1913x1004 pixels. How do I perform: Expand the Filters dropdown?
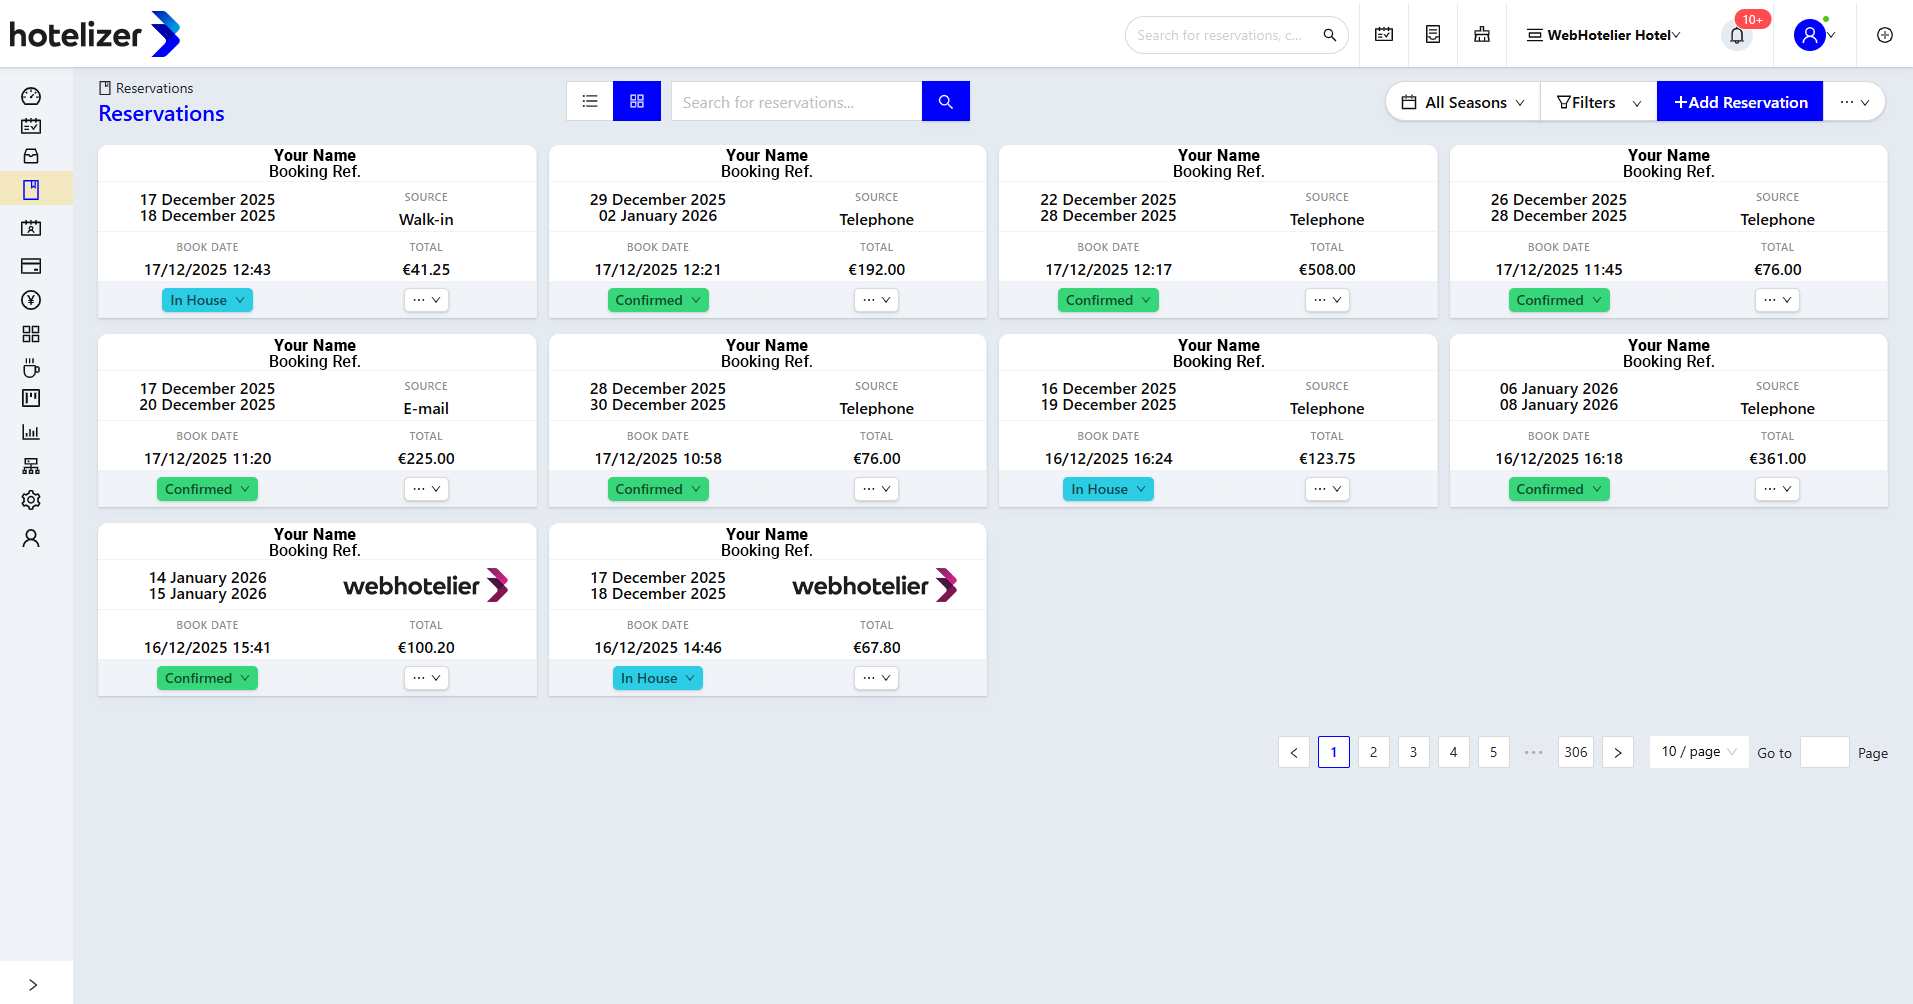[1598, 102]
